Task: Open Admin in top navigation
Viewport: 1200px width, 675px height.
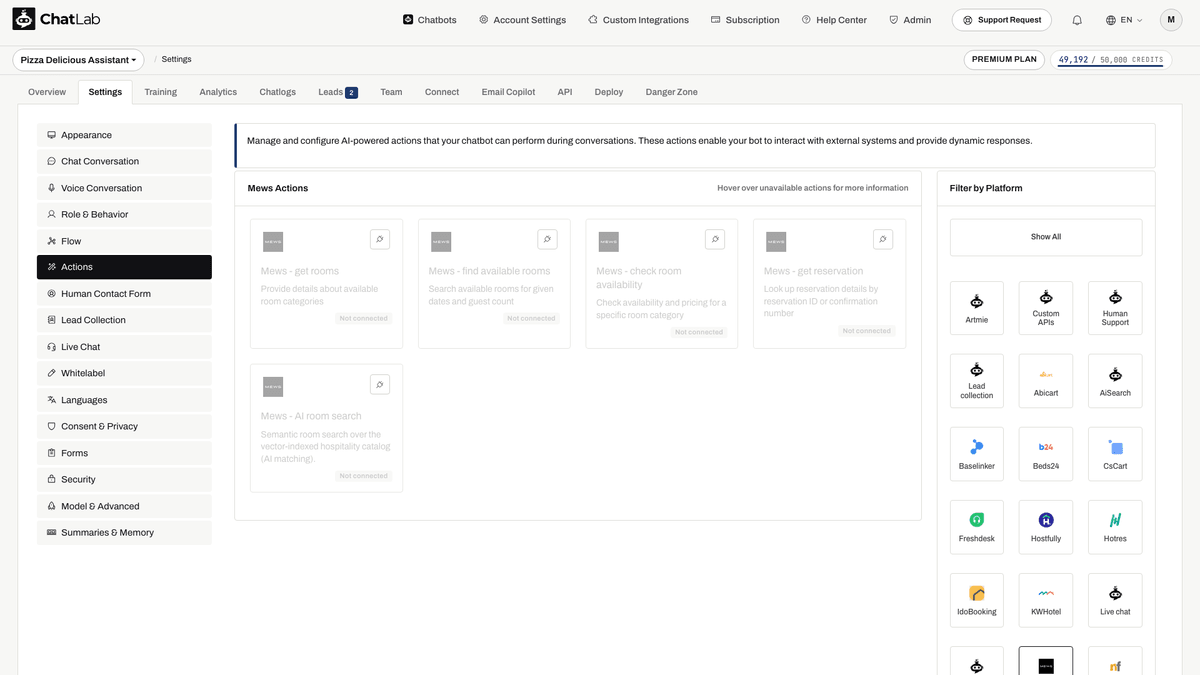Action: (x=910, y=20)
